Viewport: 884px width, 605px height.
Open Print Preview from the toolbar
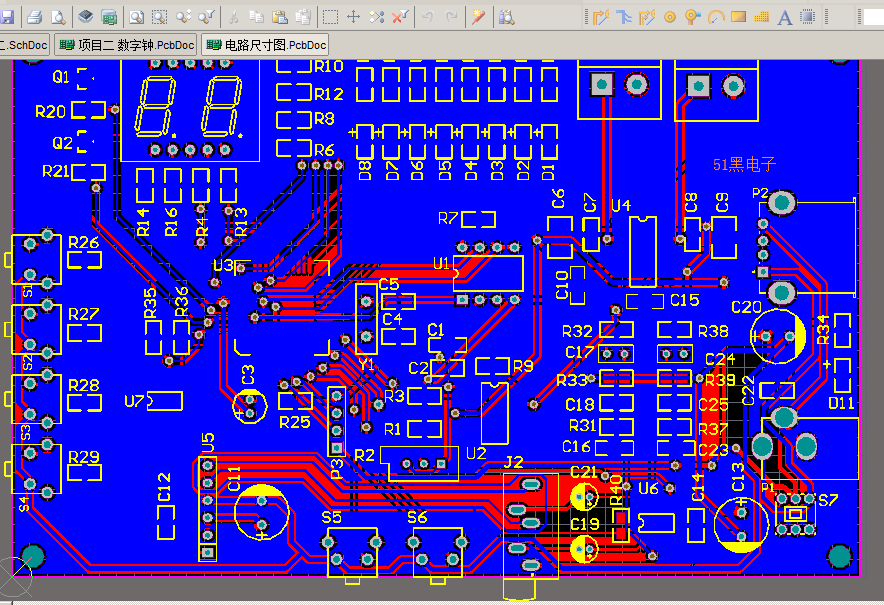[58, 17]
